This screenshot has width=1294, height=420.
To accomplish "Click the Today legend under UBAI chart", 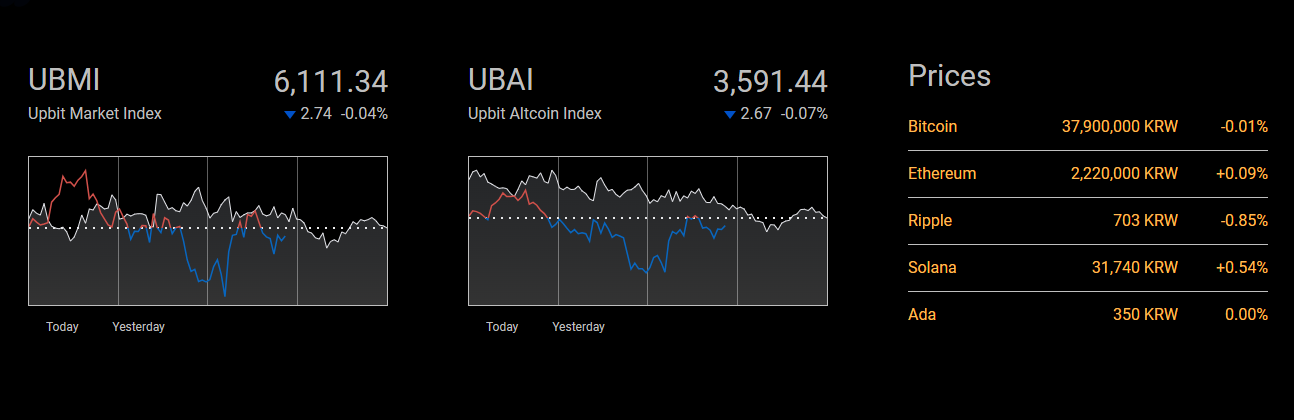I will (x=502, y=327).
